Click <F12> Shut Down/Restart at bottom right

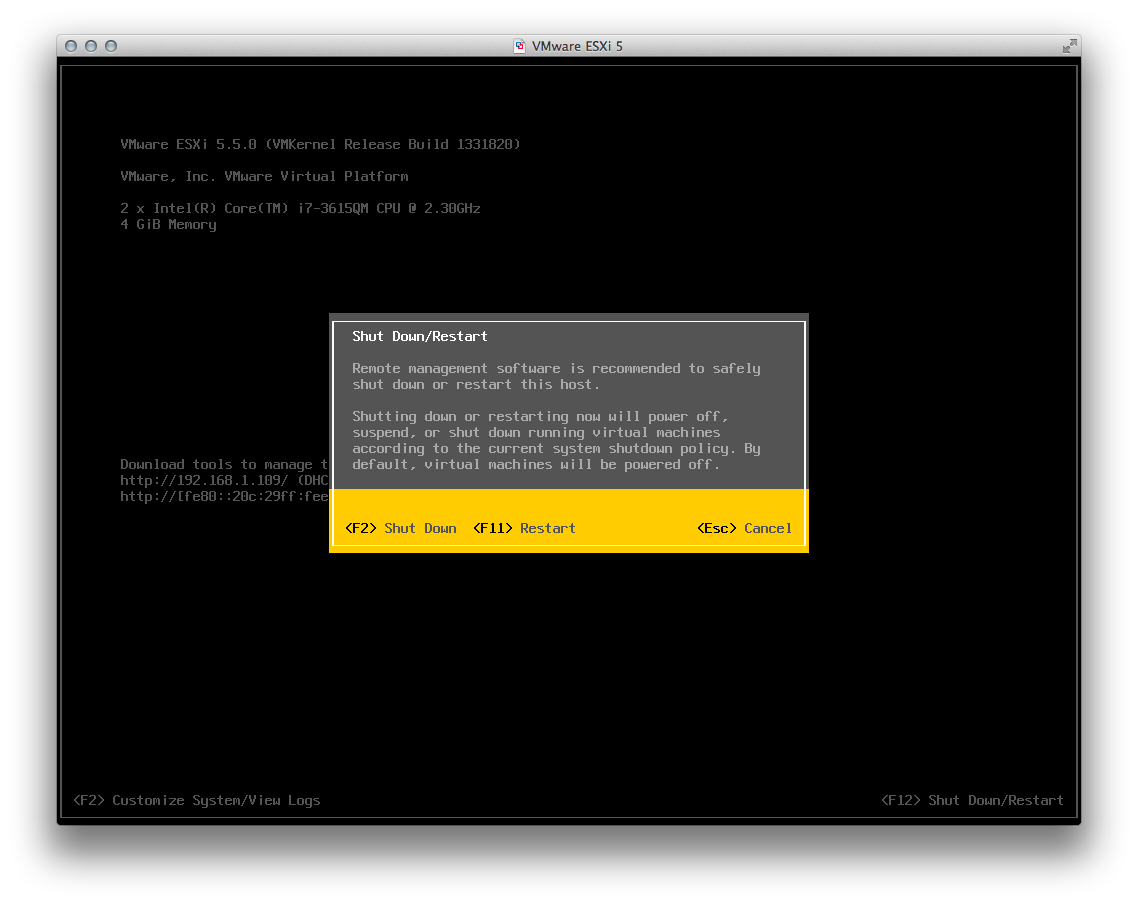972,800
